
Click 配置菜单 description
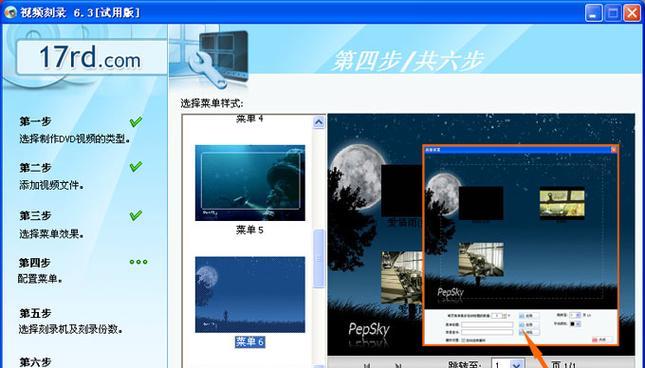[x=40, y=279]
